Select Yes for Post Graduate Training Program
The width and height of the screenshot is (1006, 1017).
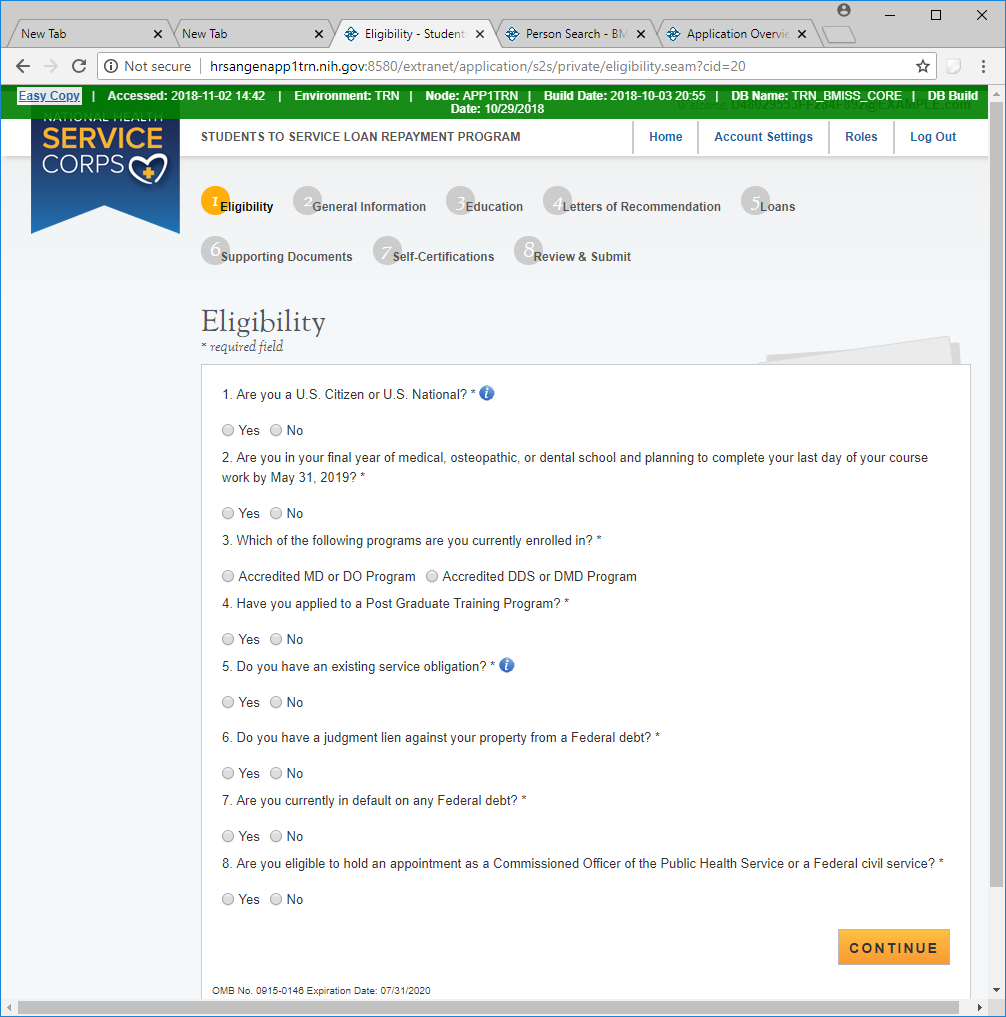(x=228, y=639)
